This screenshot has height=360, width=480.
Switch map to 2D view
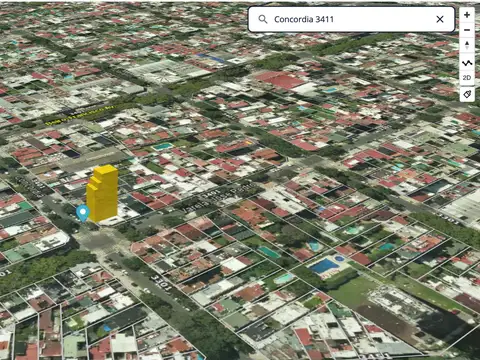point(467,78)
